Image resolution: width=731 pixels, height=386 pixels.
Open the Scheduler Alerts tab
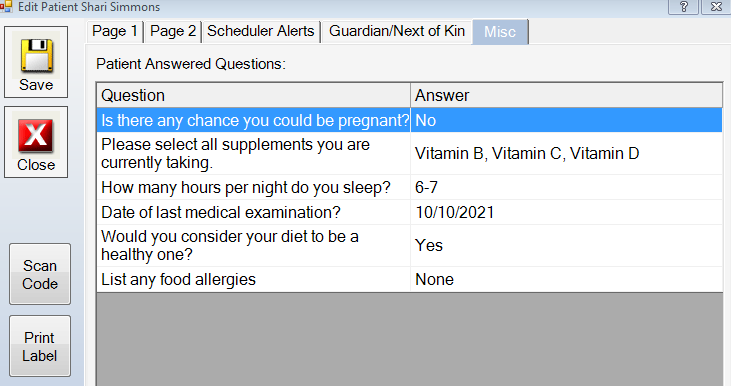tap(261, 31)
